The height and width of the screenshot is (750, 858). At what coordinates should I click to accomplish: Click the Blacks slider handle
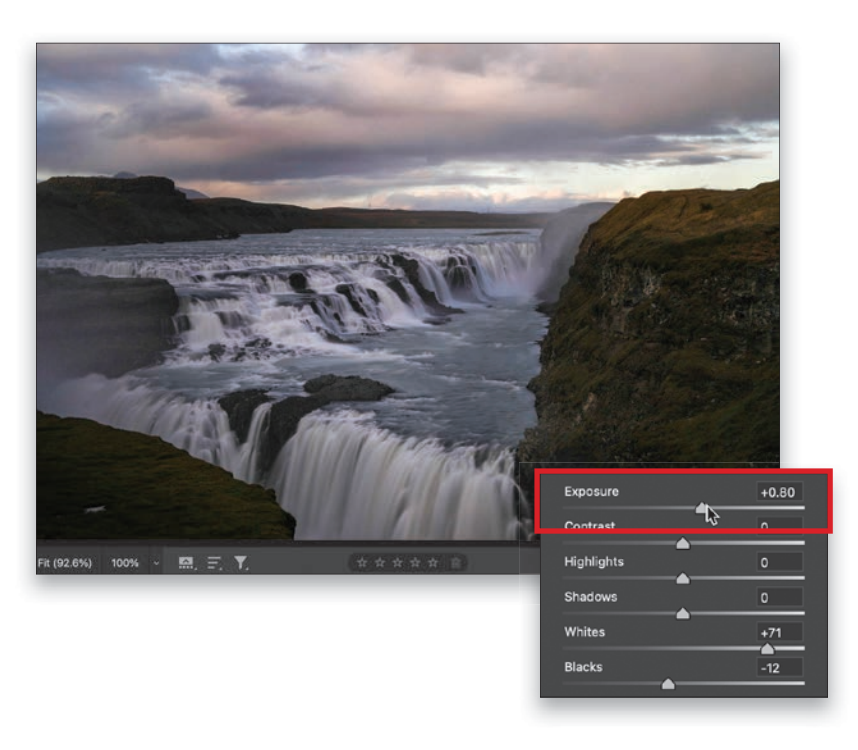(x=668, y=684)
